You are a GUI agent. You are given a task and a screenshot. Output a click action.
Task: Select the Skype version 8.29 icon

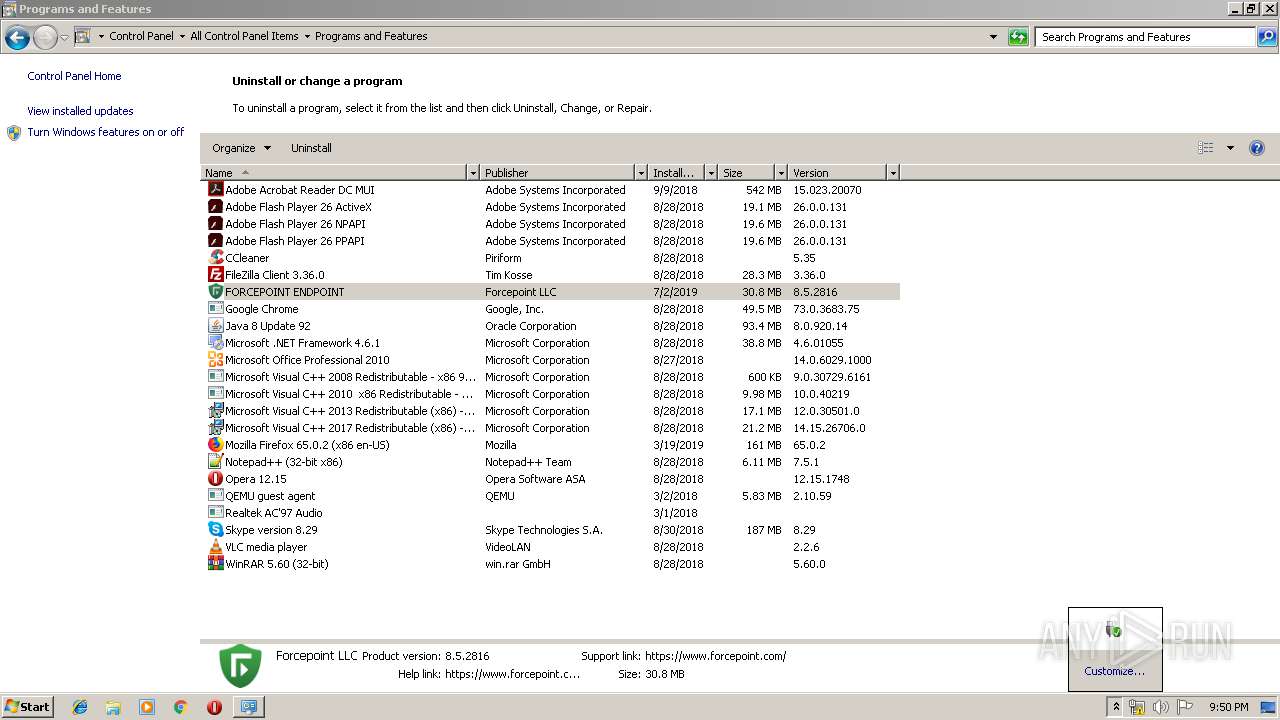[x=215, y=529]
